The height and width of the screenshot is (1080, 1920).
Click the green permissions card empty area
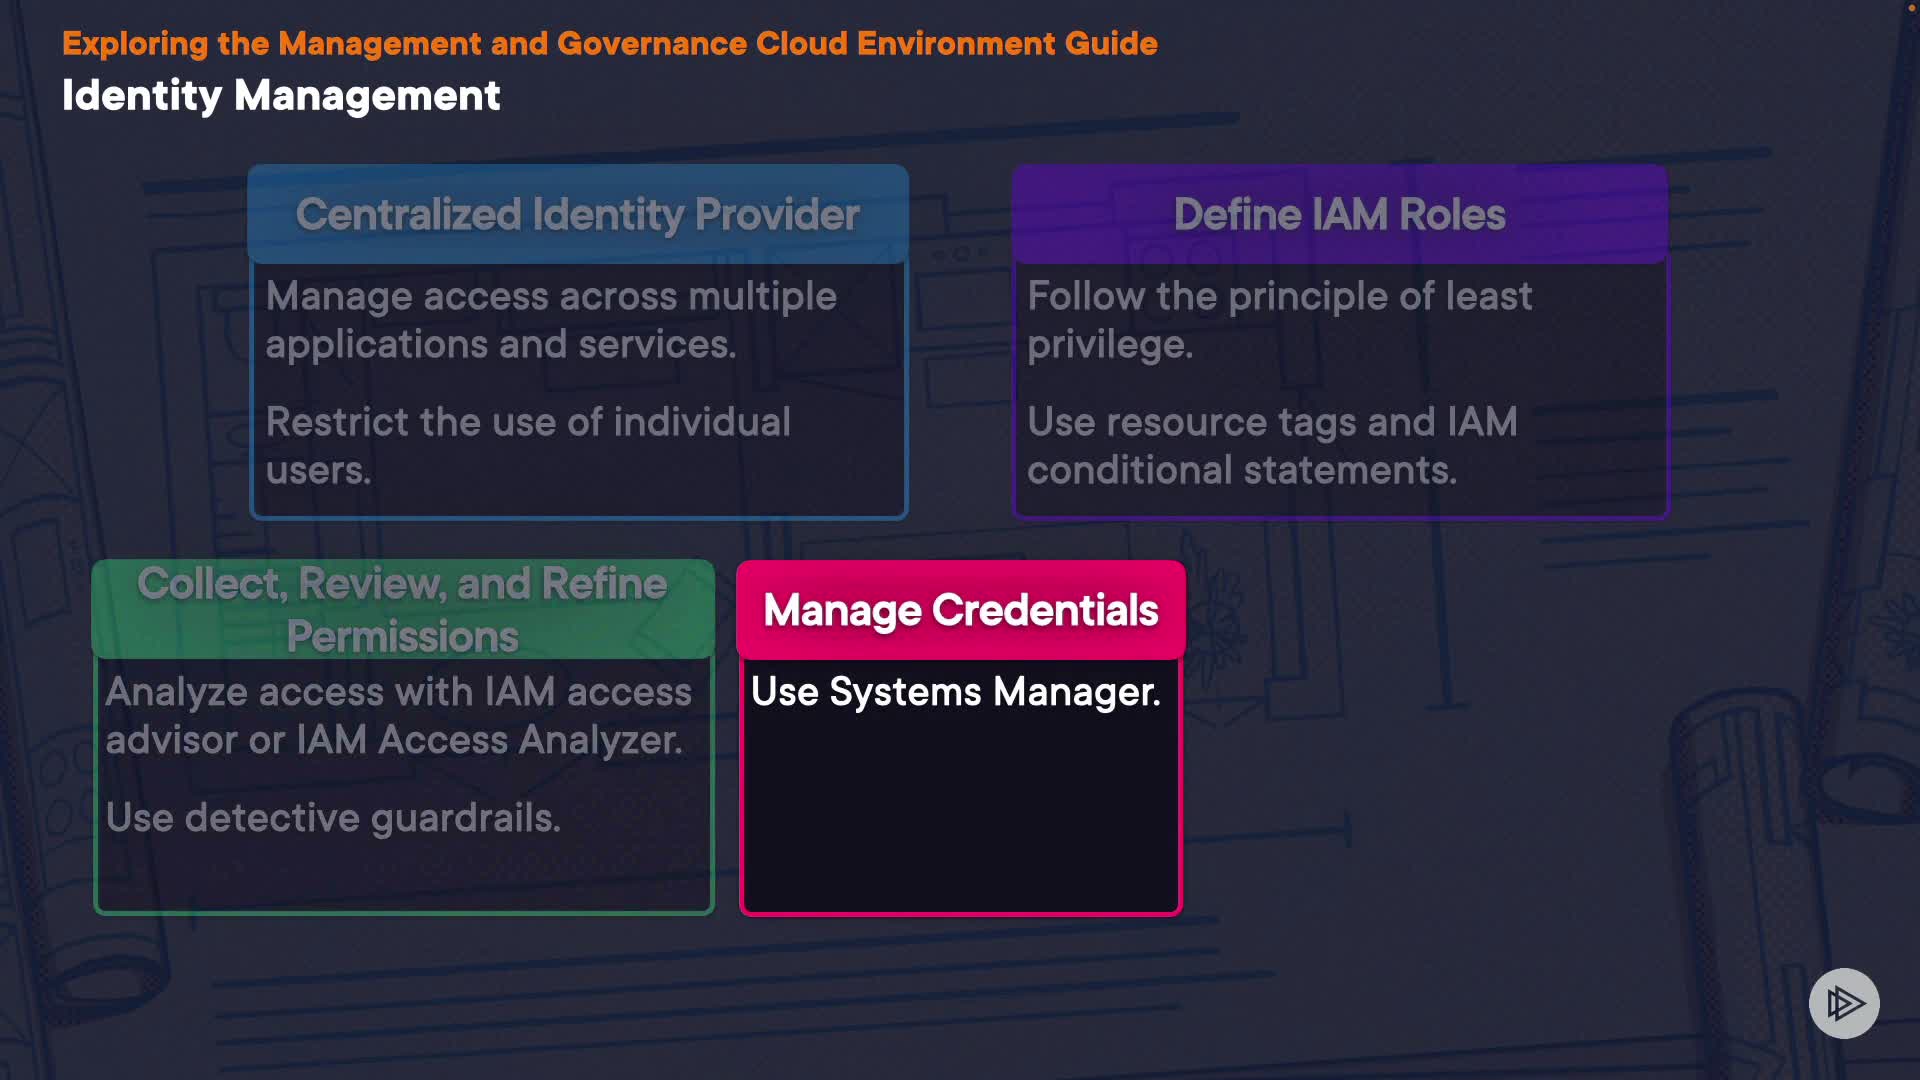tap(402, 875)
